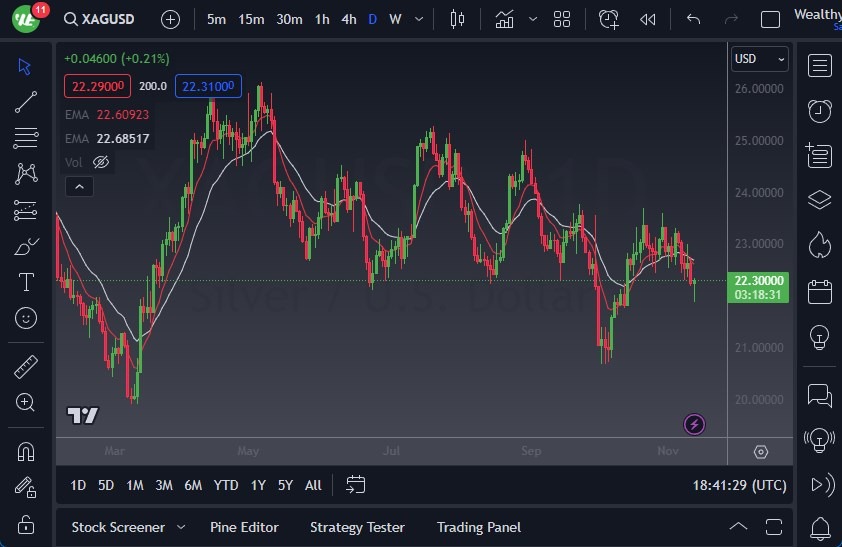Toggle the magnet snap mode
Image resolution: width=842 pixels, height=547 pixels.
[26, 451]
